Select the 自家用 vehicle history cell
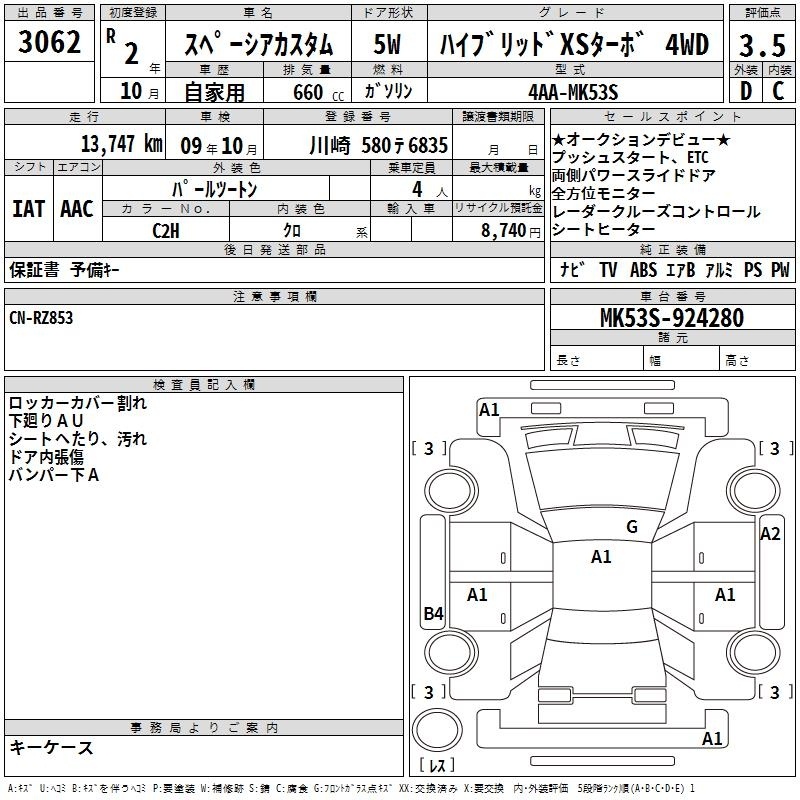 click(x=214, y=92)
